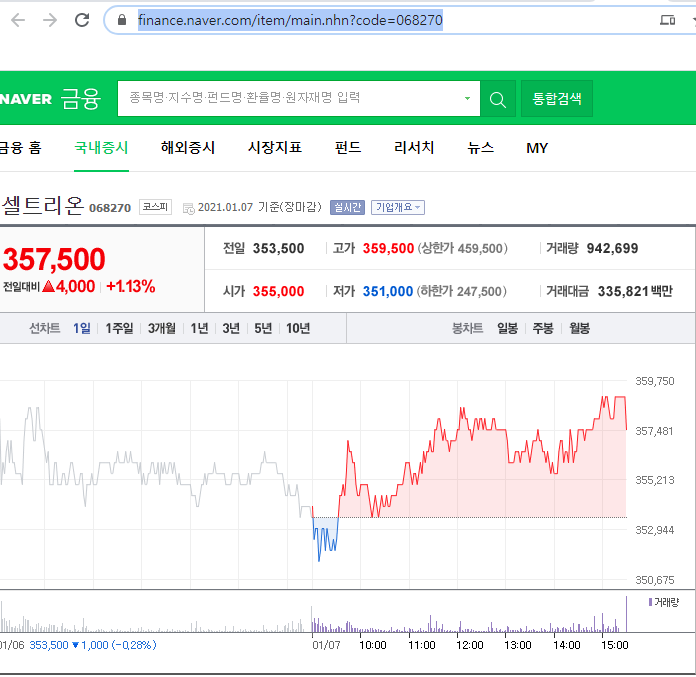Go back to the previous page
This screenshot has width=696, height=677.
click(18, 20)
